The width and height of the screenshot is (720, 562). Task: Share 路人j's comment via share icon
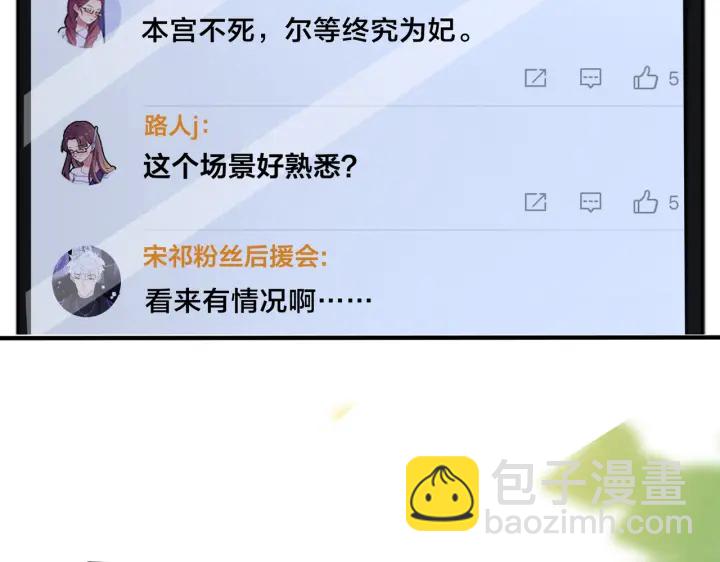pos(535,202)
